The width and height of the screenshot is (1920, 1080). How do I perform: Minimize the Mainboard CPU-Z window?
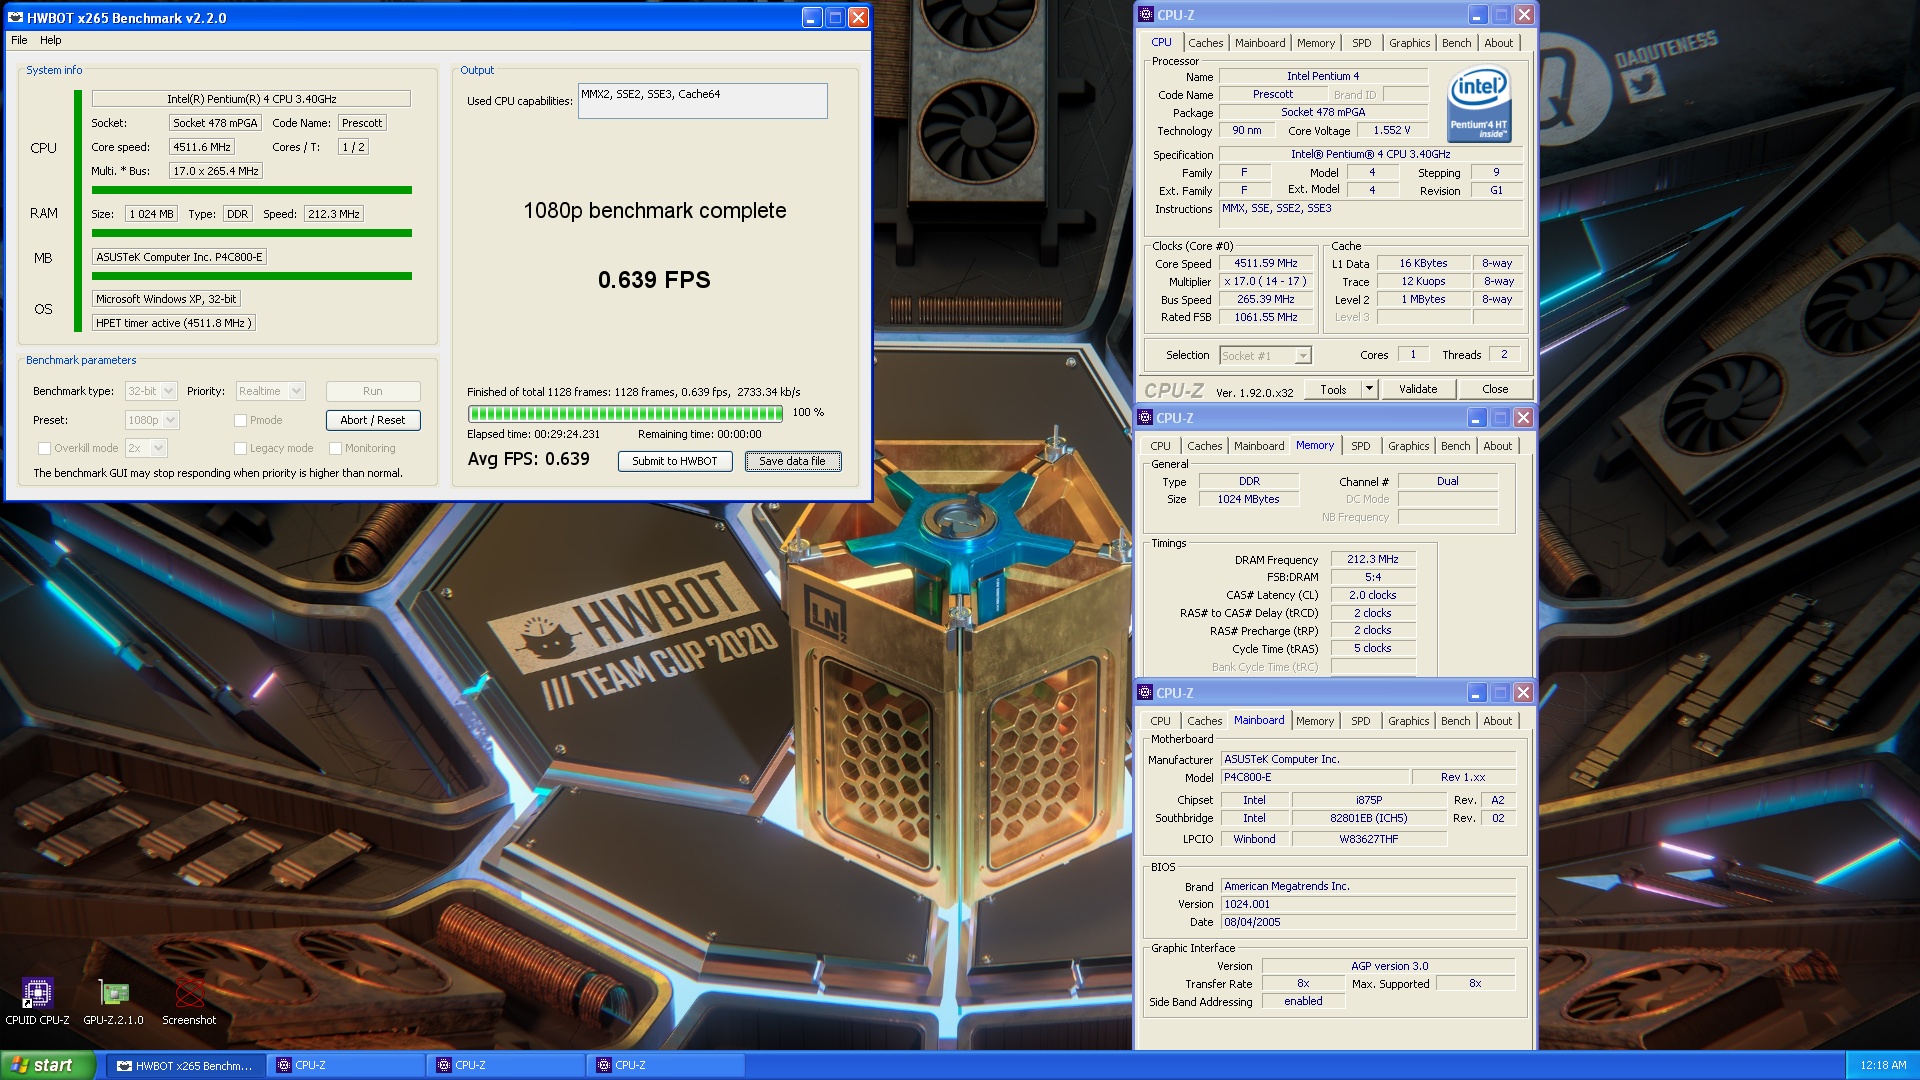1477,693
